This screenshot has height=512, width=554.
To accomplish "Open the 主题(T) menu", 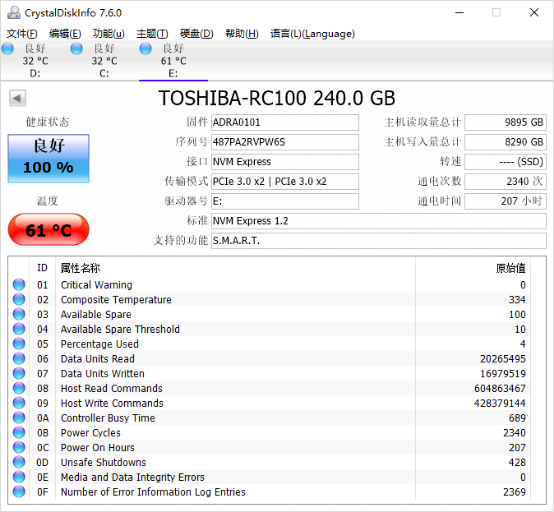I will point(152,34).
